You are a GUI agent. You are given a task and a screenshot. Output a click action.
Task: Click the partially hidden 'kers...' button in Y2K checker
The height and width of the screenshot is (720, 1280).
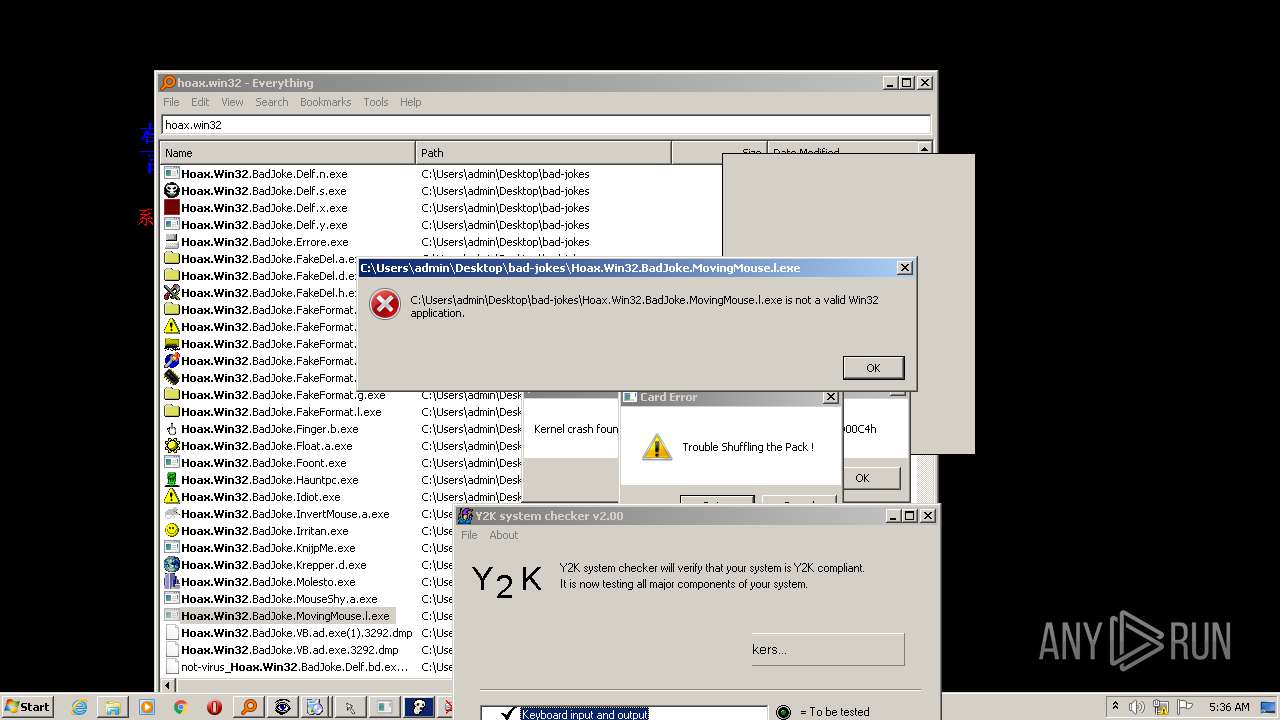coord(828,649)
